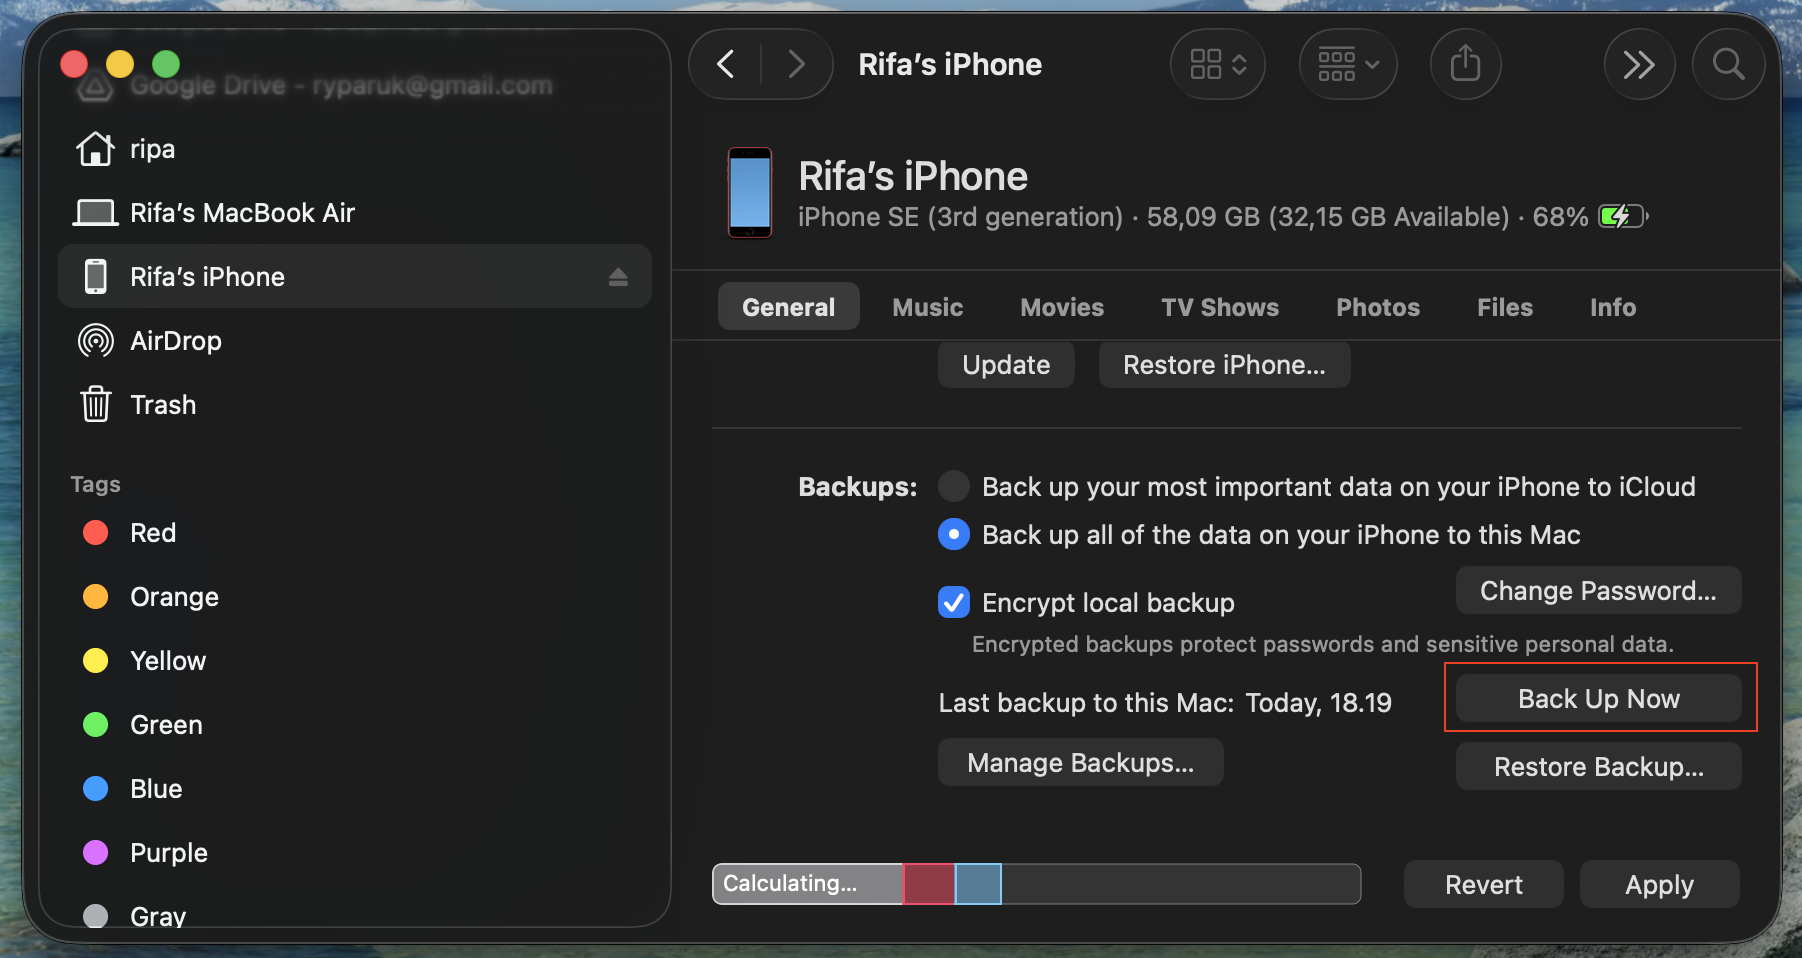1802x958 pixels.
Task: Open AirDrop from the sidebar
Action: [x=175, y=340]
